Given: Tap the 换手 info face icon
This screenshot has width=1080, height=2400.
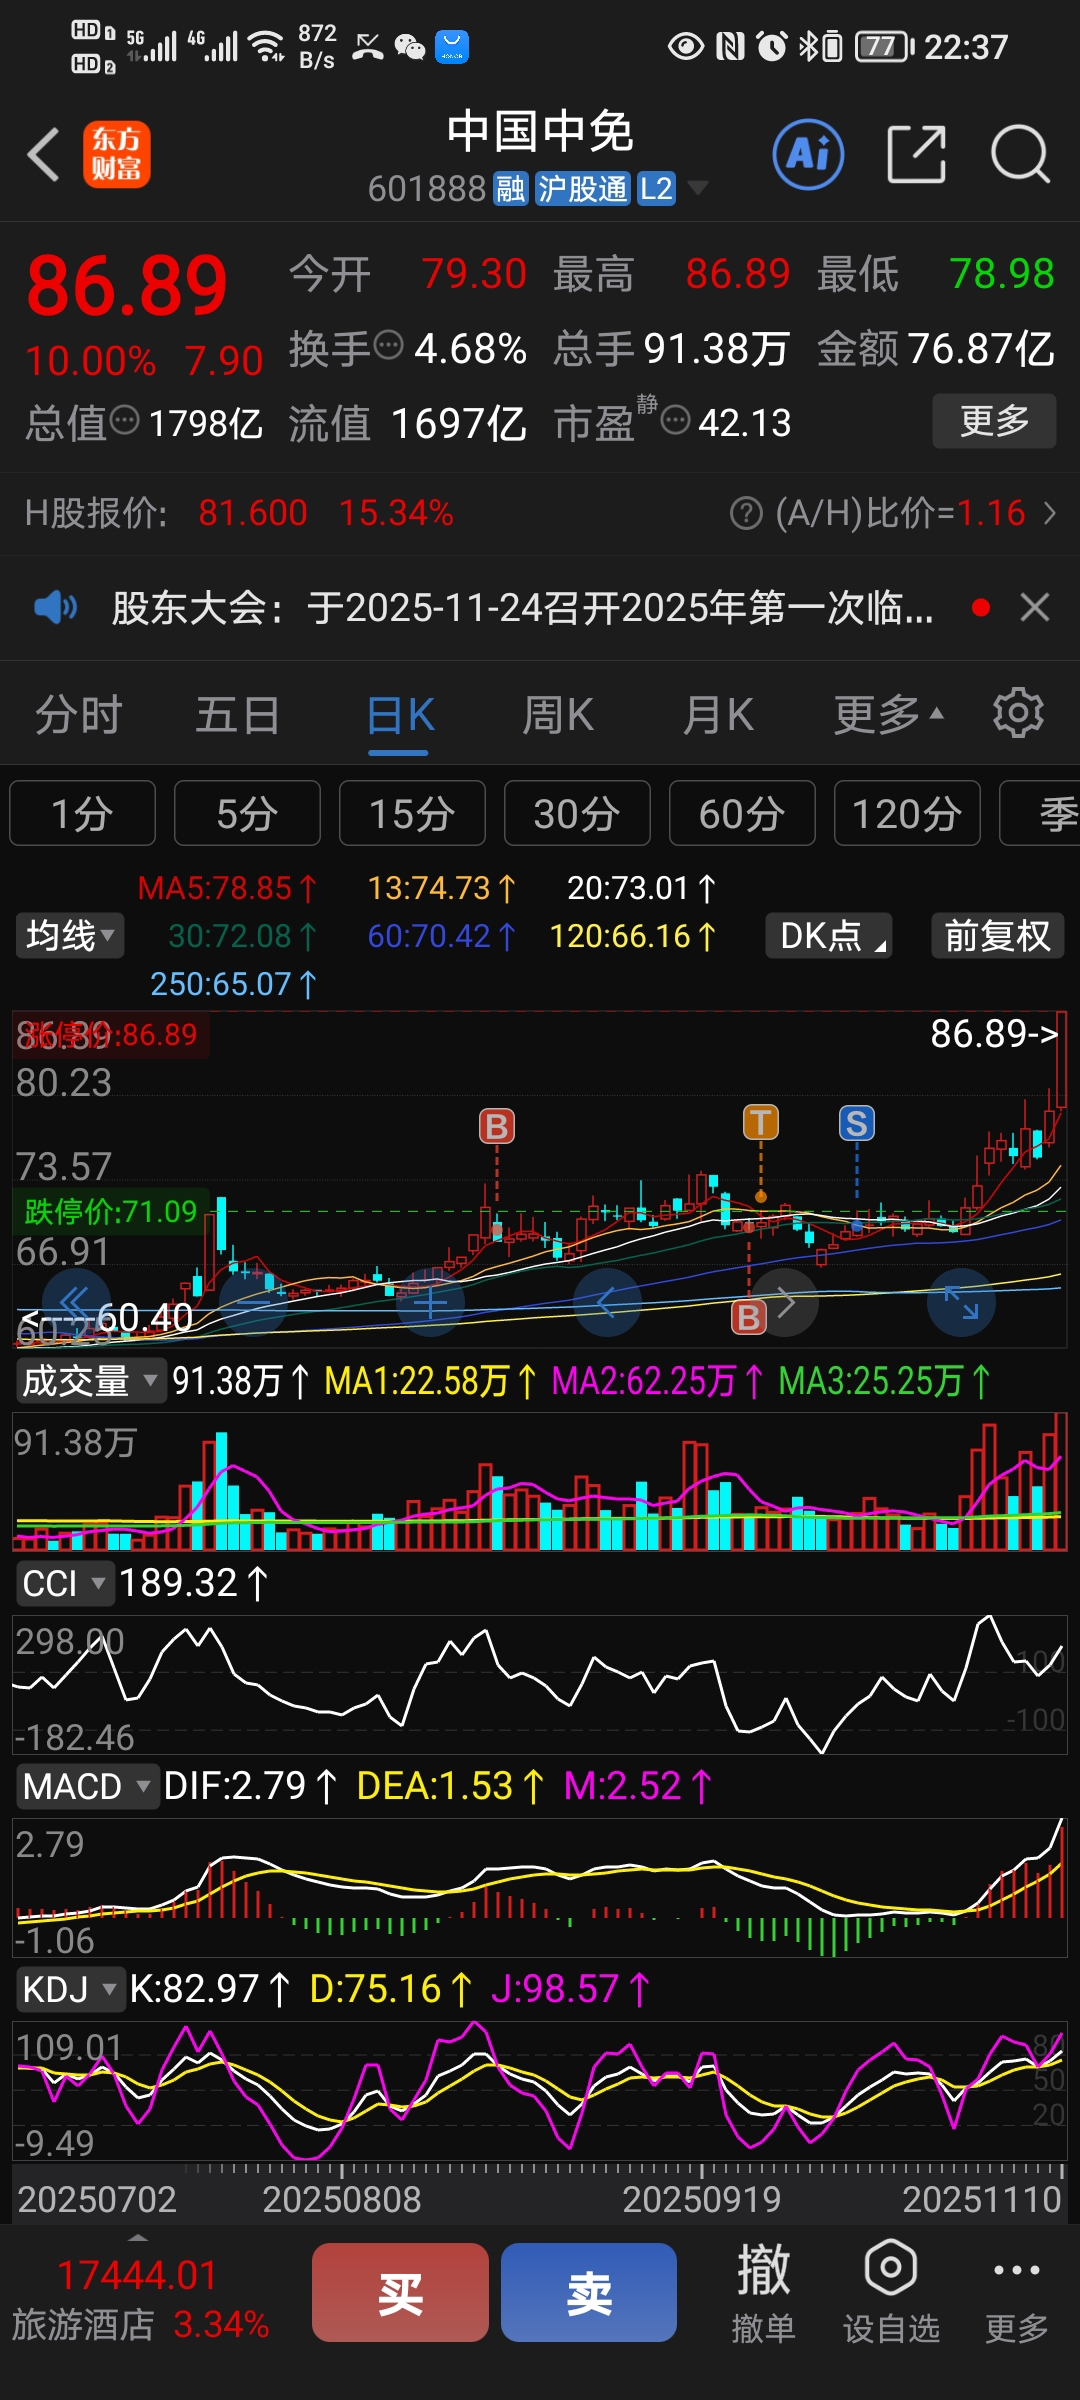Looking at the screenshot, I should click(388, 346).
